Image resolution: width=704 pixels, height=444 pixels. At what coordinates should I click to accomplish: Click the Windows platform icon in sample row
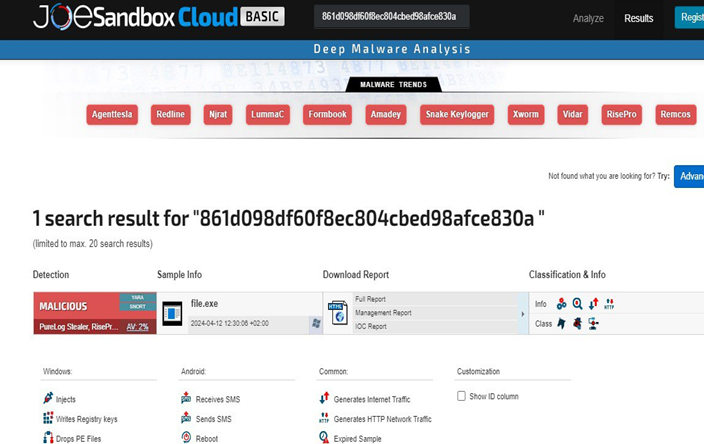click(x=316, y=323)
